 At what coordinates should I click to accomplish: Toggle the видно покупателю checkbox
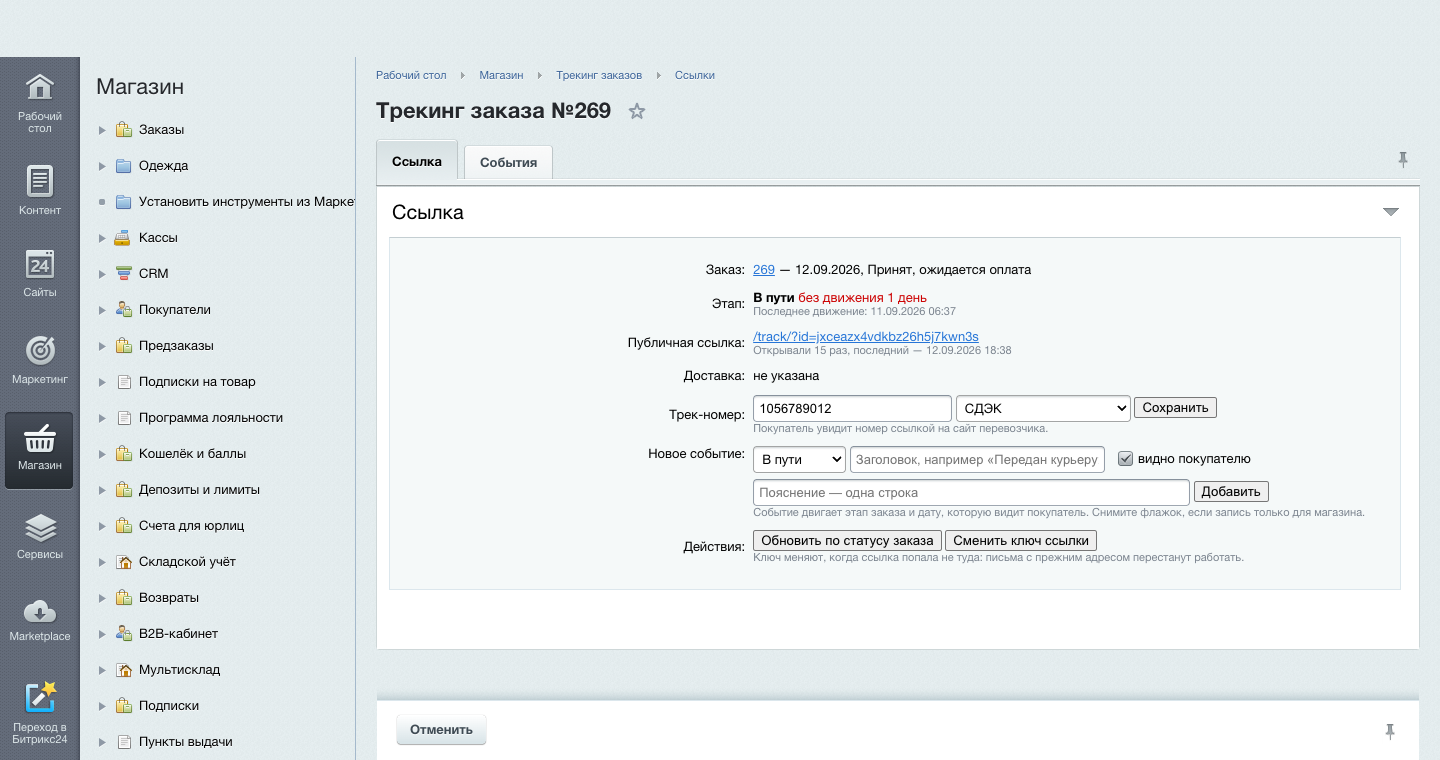1125,459
